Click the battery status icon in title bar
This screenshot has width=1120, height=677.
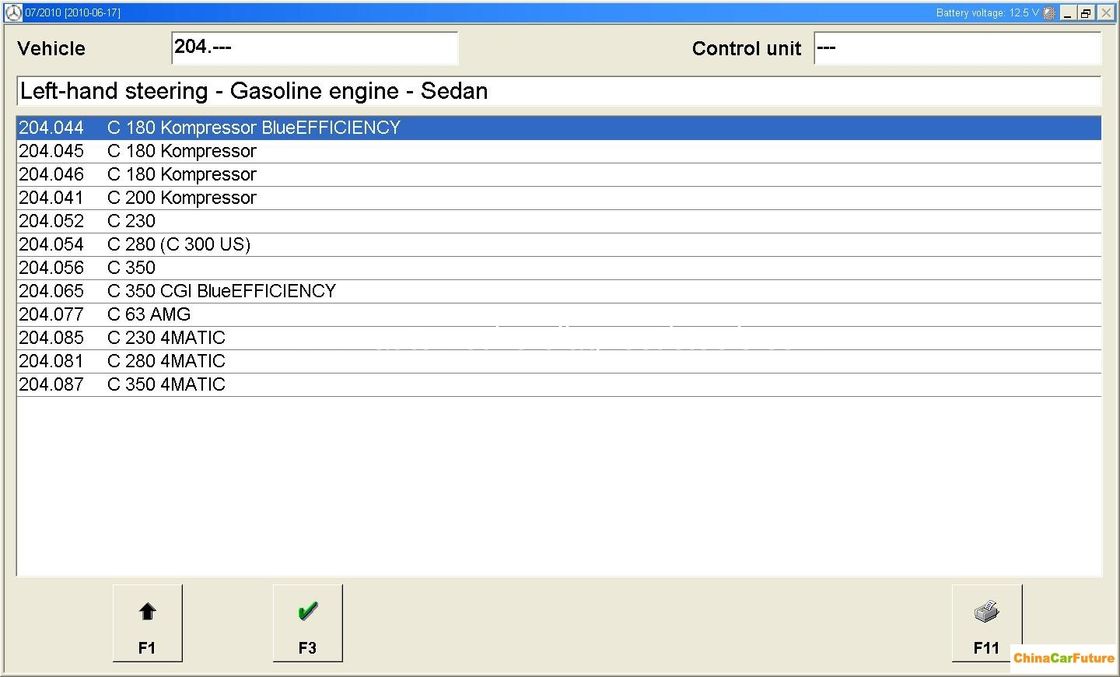click(x=1049, y=13)
